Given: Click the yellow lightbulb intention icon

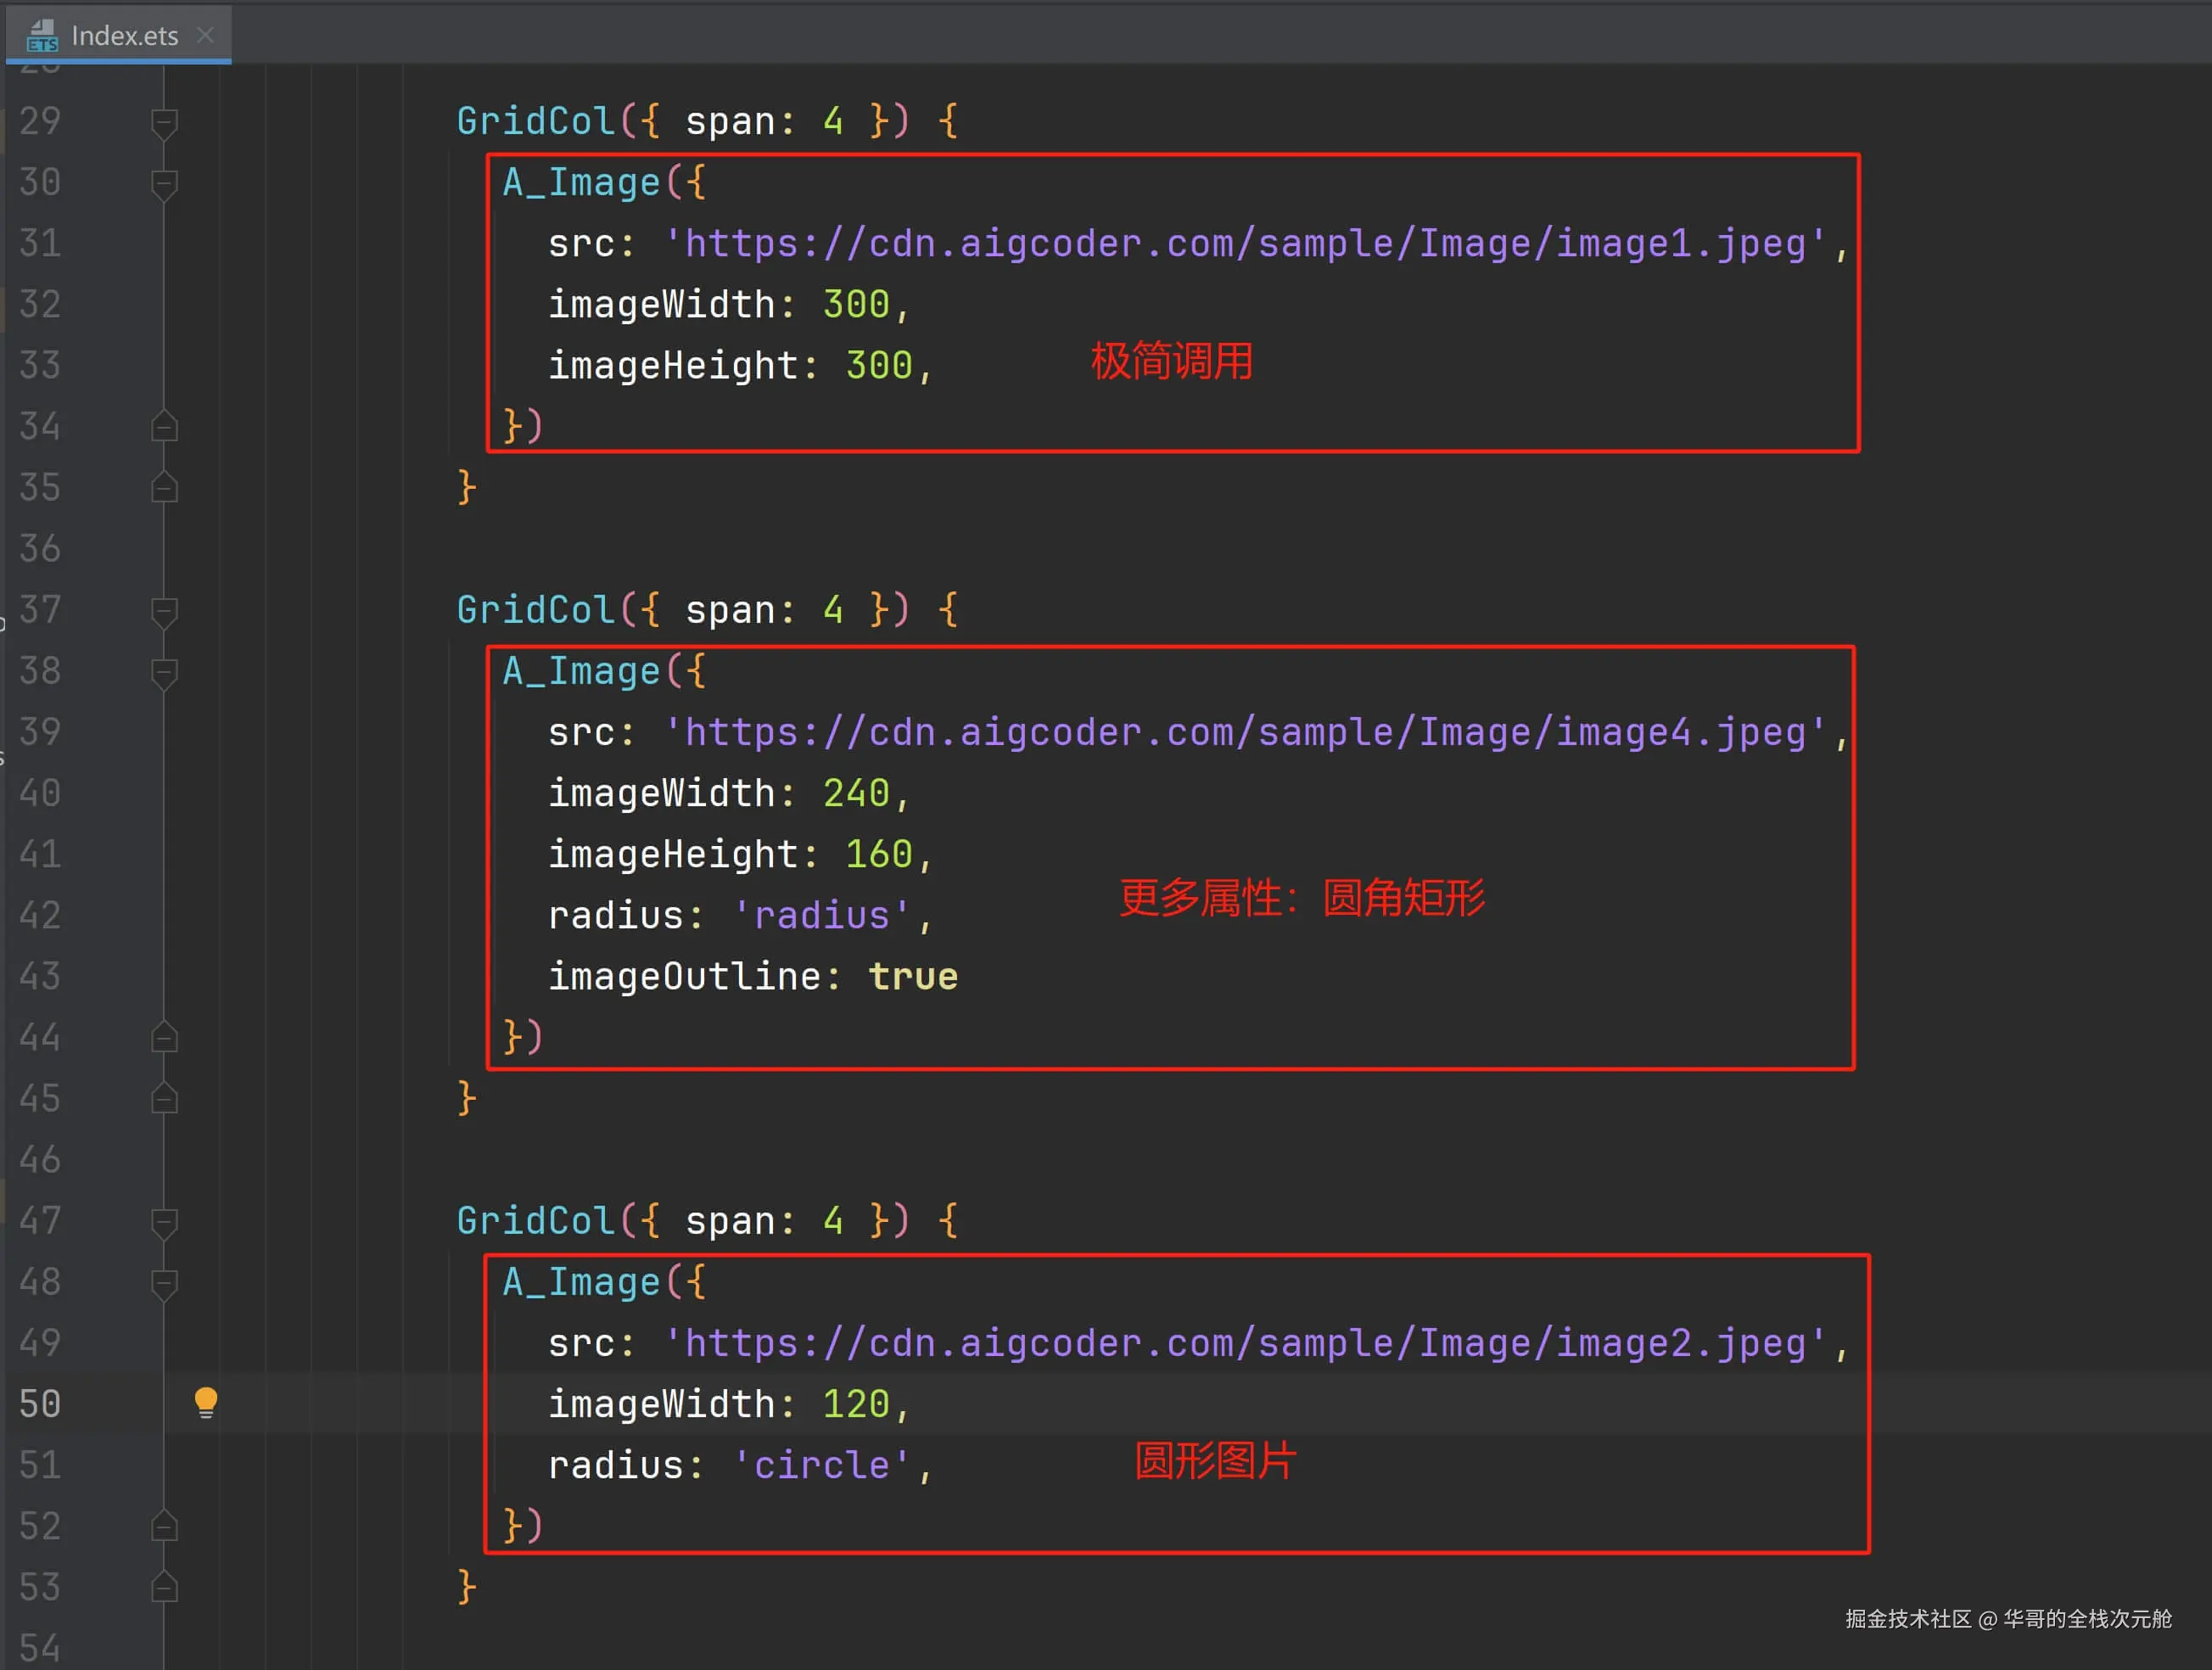Looking at the screenshot, I should pos(205,1402).
